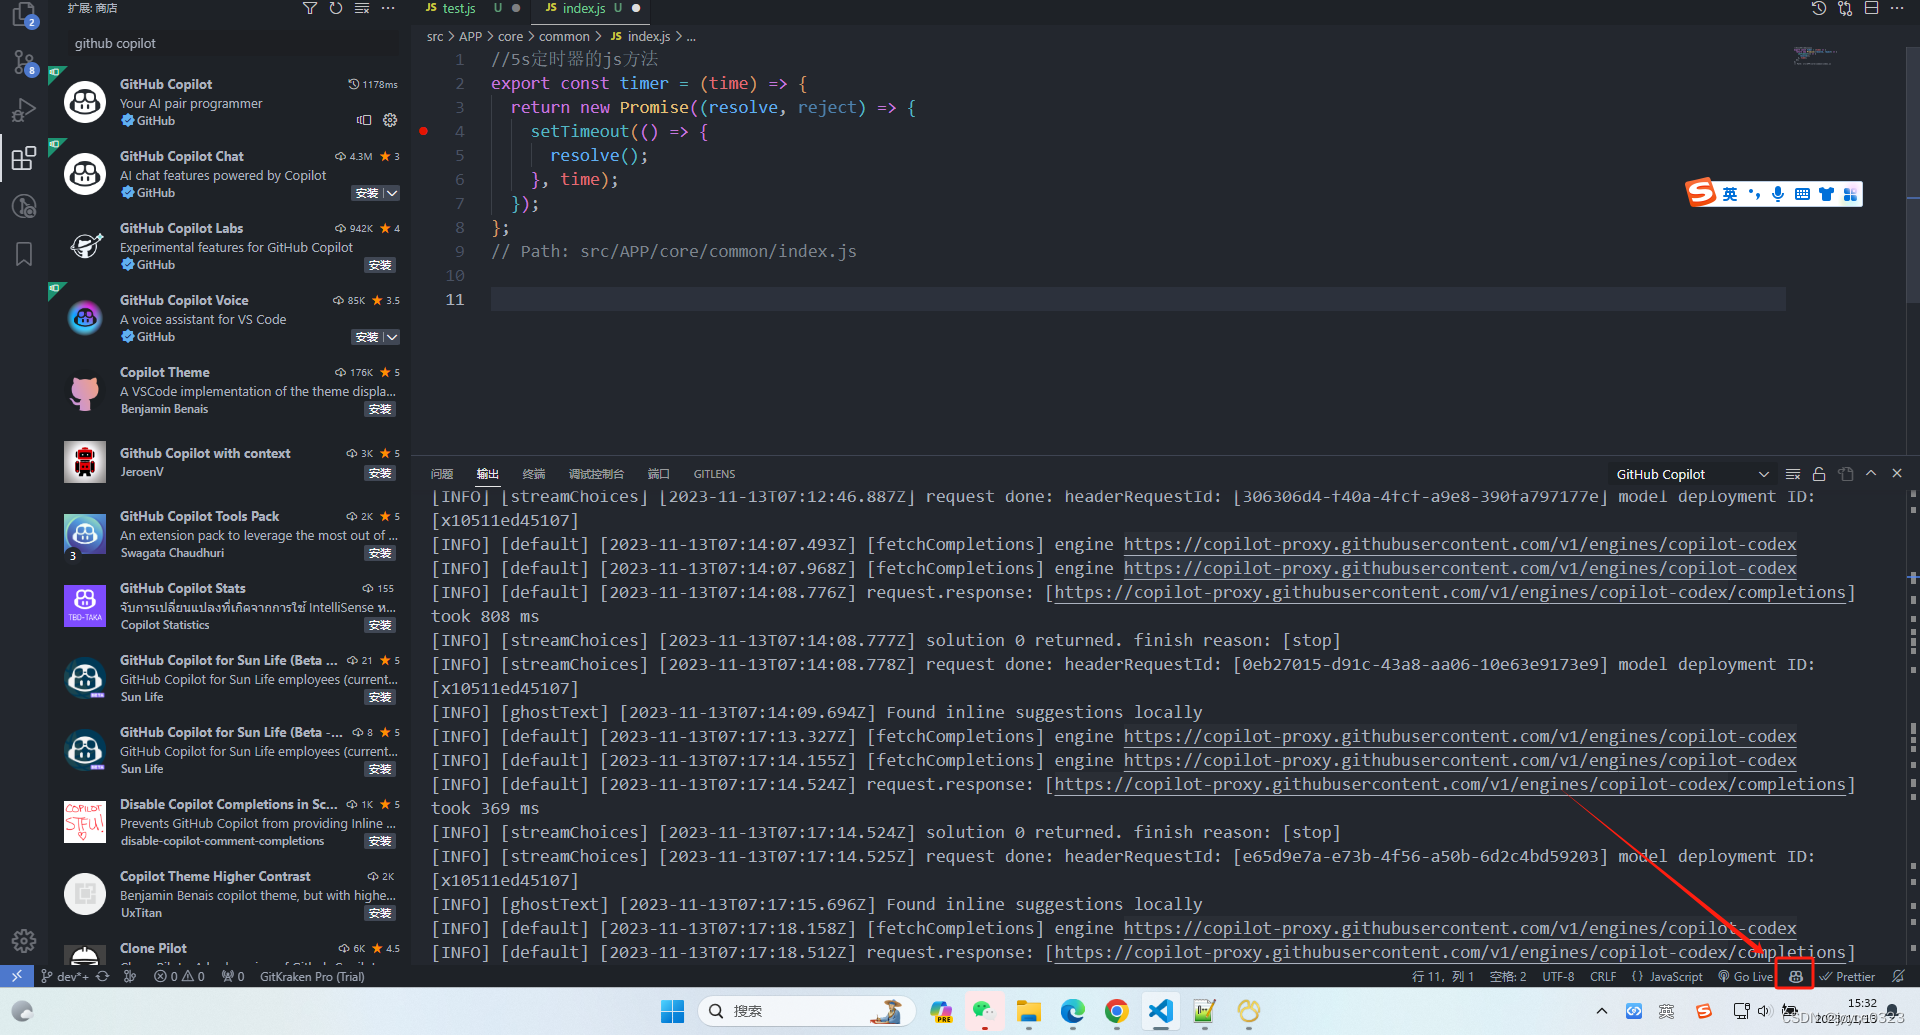
Task: Toggle breakpoint on line 4
Action: (x=424, y=131)
